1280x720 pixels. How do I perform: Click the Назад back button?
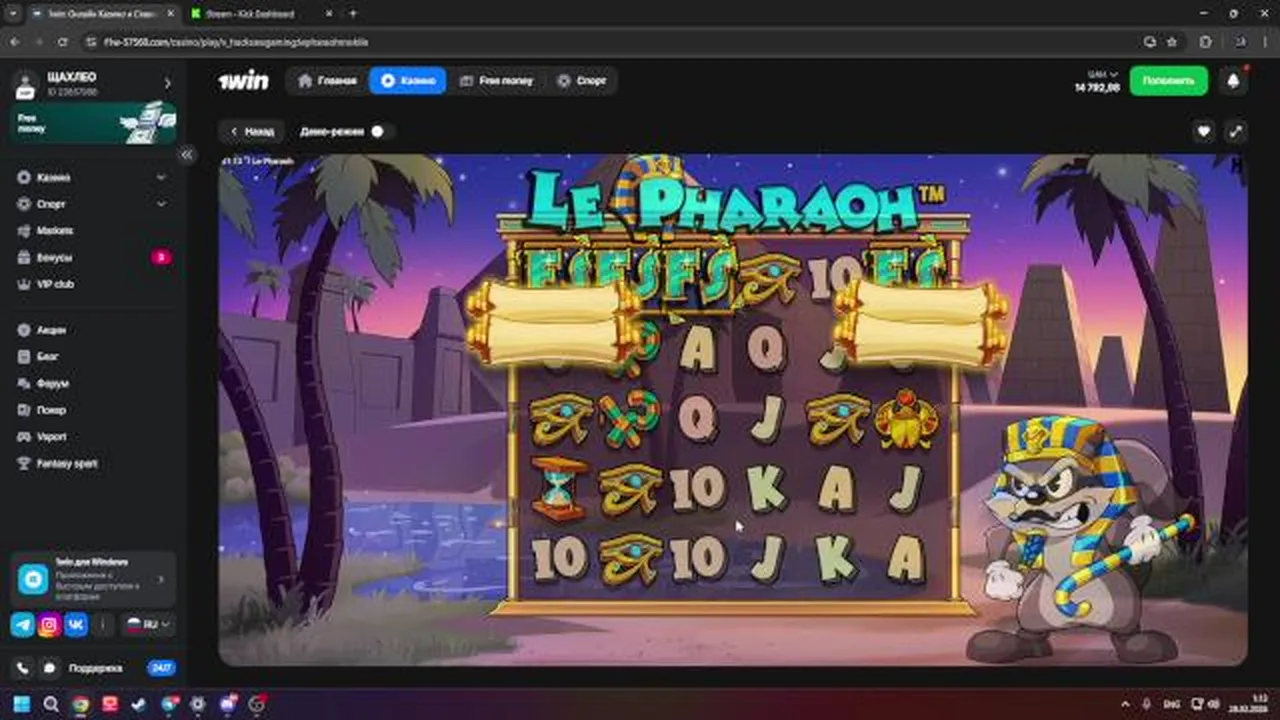[x=251, y=131]
